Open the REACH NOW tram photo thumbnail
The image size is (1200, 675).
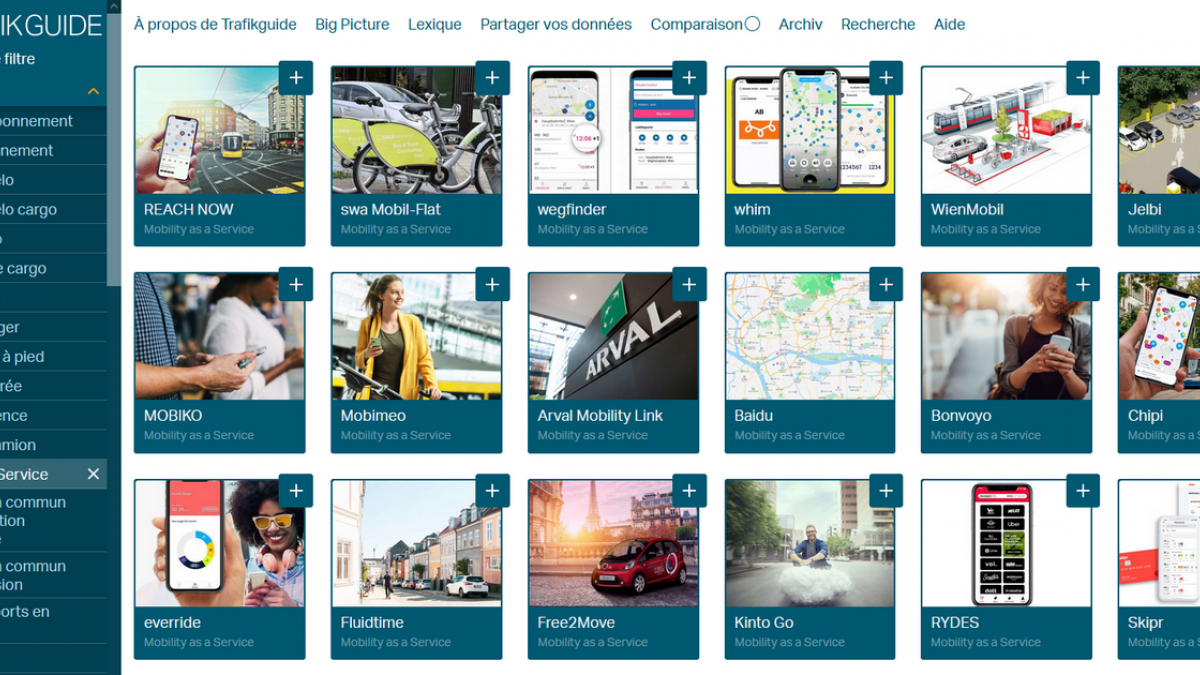coord(220,130)
